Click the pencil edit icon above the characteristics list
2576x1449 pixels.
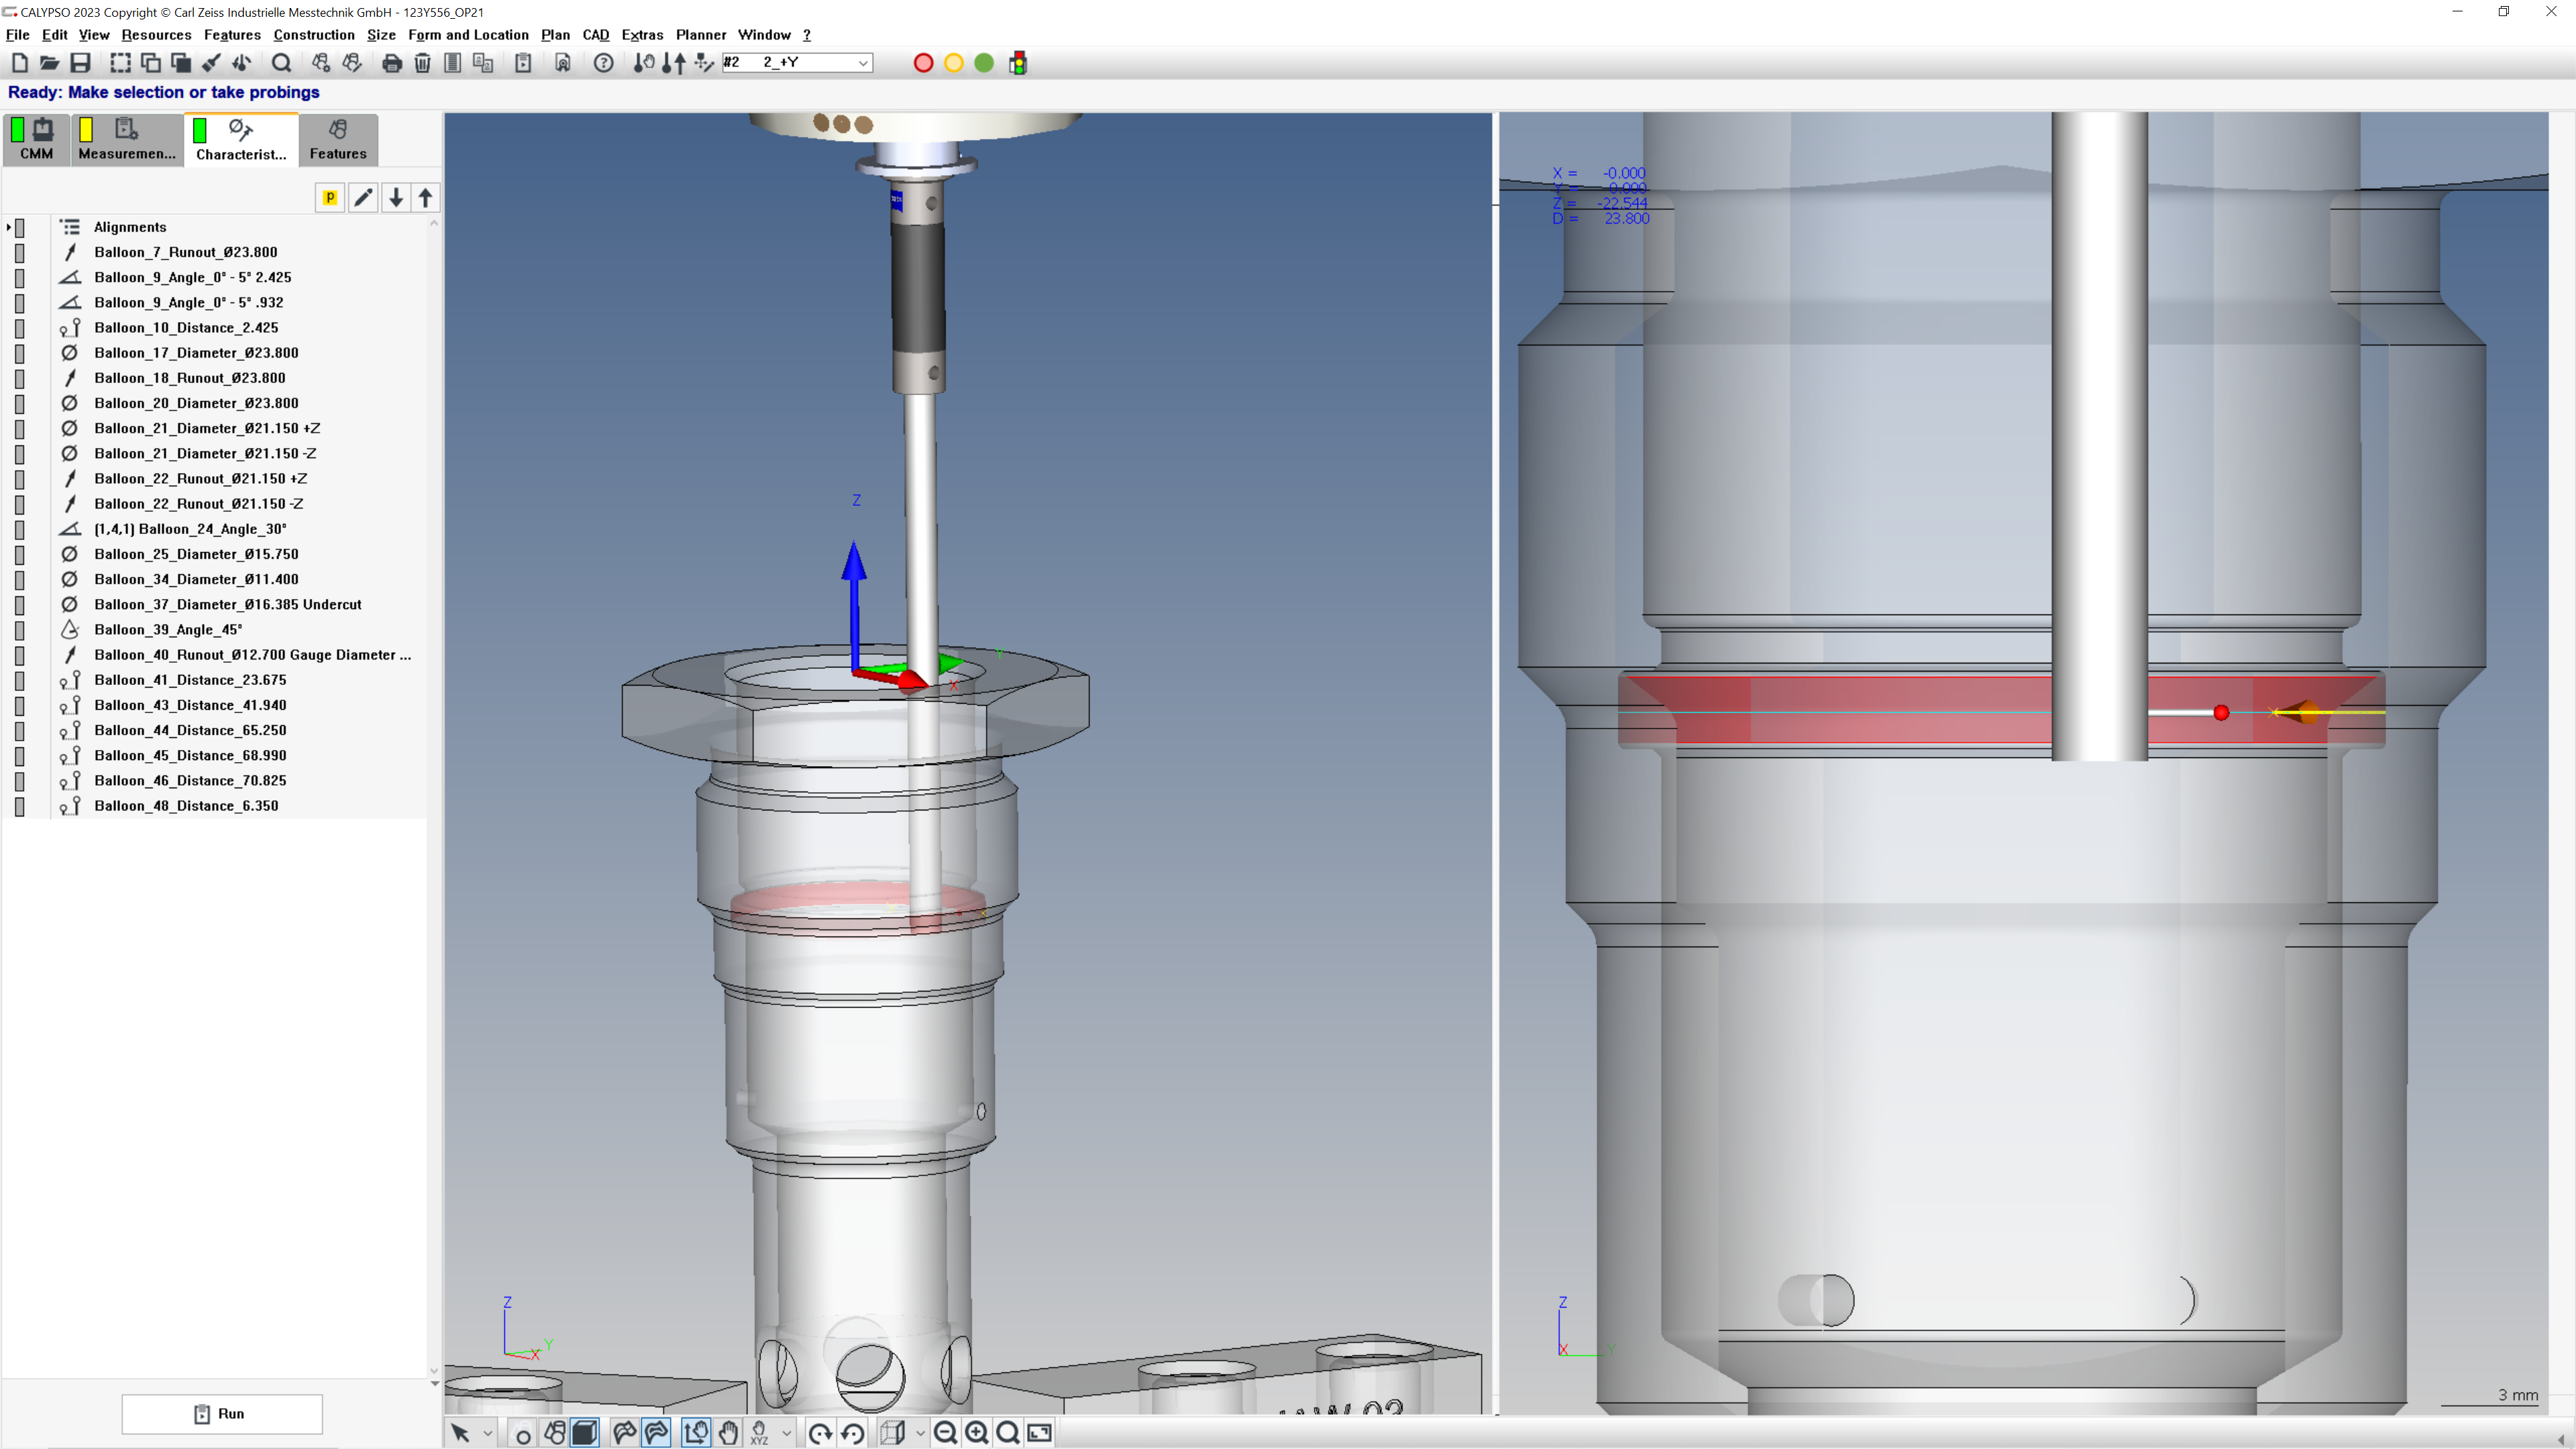pos(363,197)
